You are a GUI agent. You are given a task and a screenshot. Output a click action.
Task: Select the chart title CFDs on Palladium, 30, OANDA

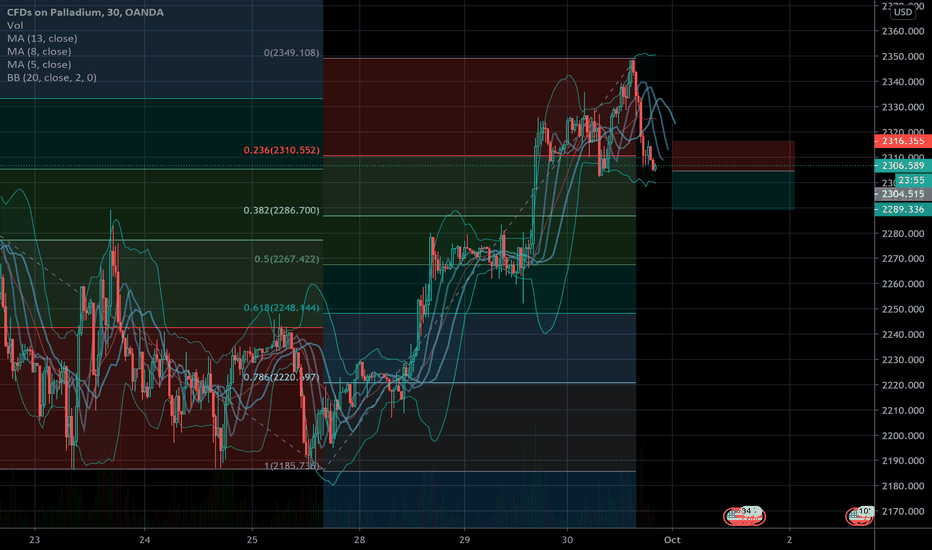click(x=85, y=12)
